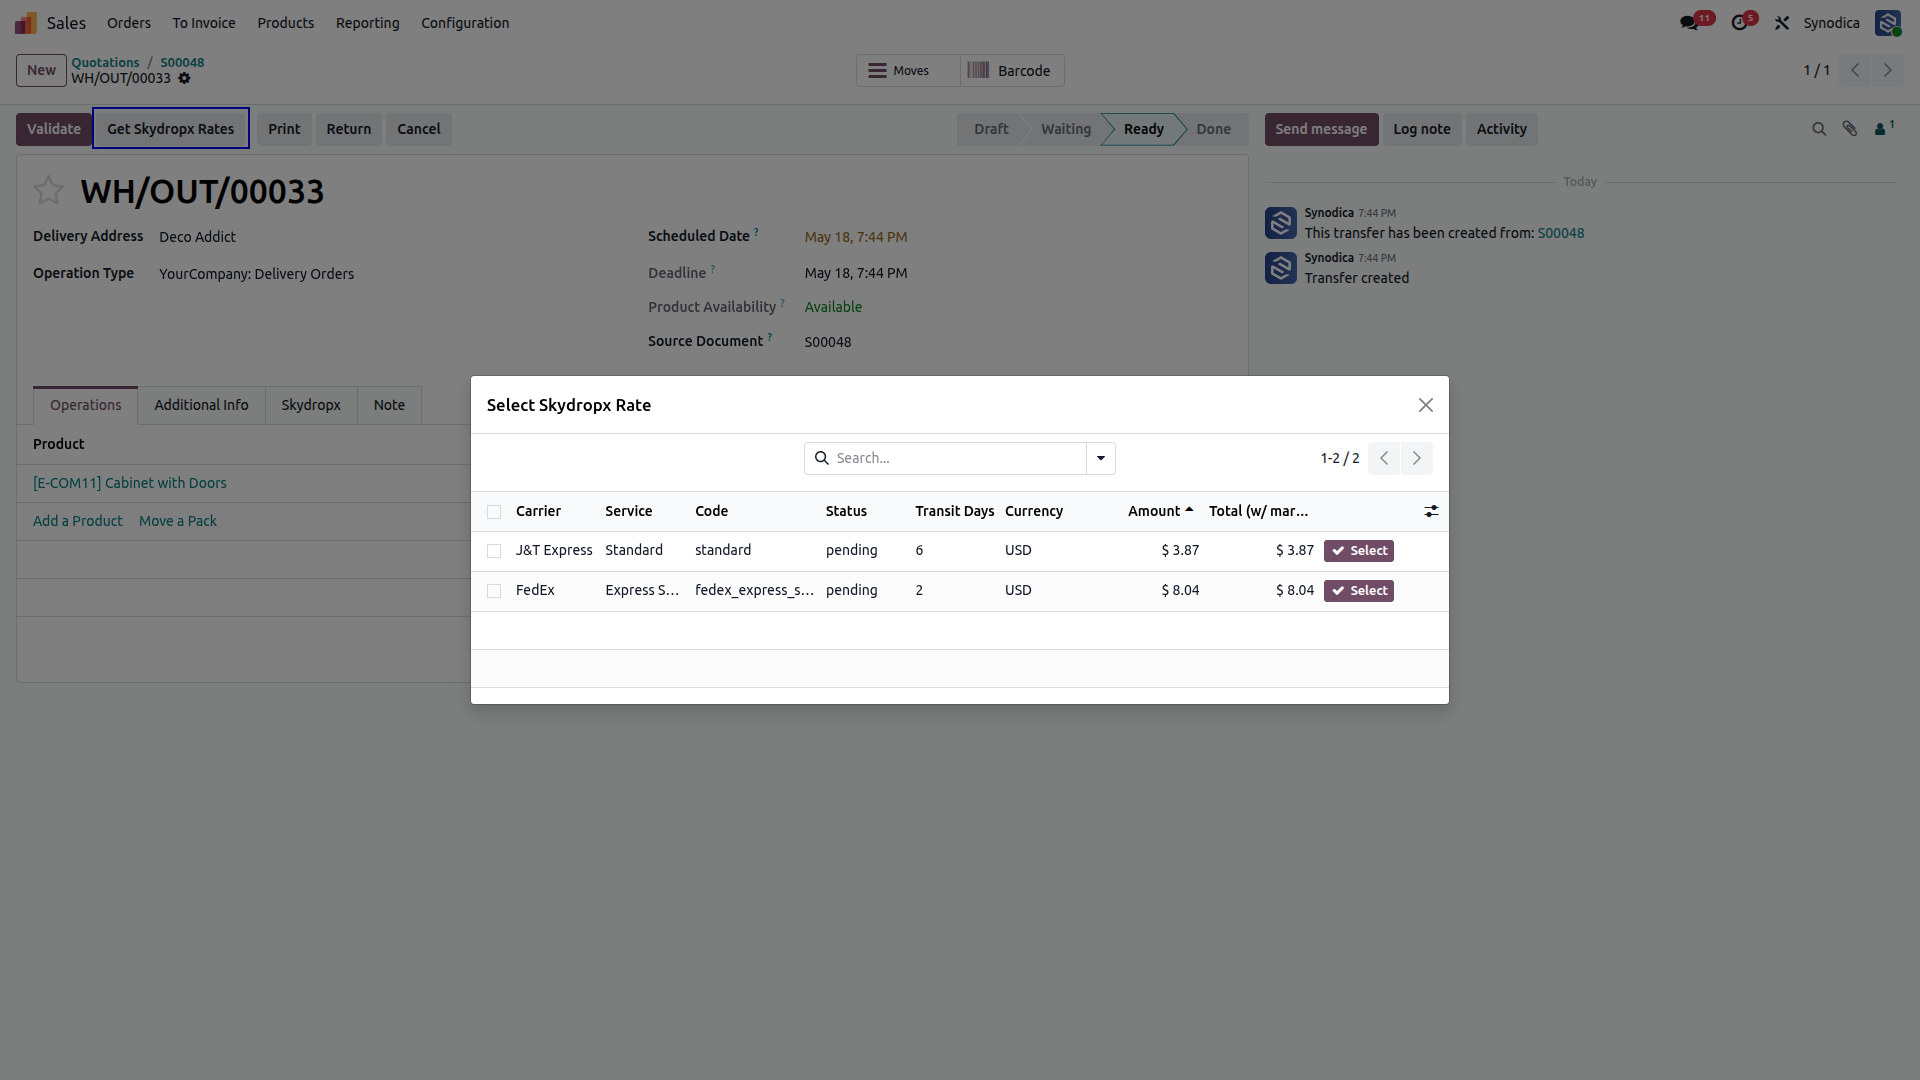The width and height of the screenshot is (1920, 1080).
Task: Click the Move a Pack link
Action: coord(177,521)
